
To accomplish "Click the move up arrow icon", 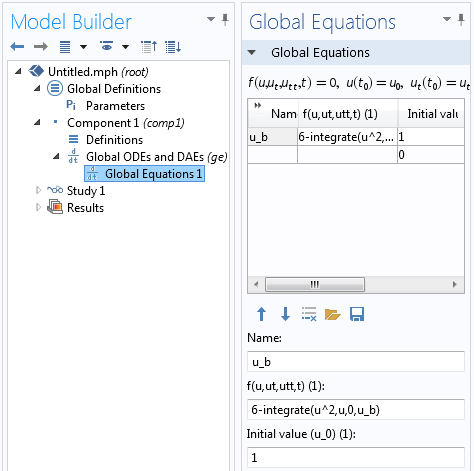I will (x=261, y=314).
